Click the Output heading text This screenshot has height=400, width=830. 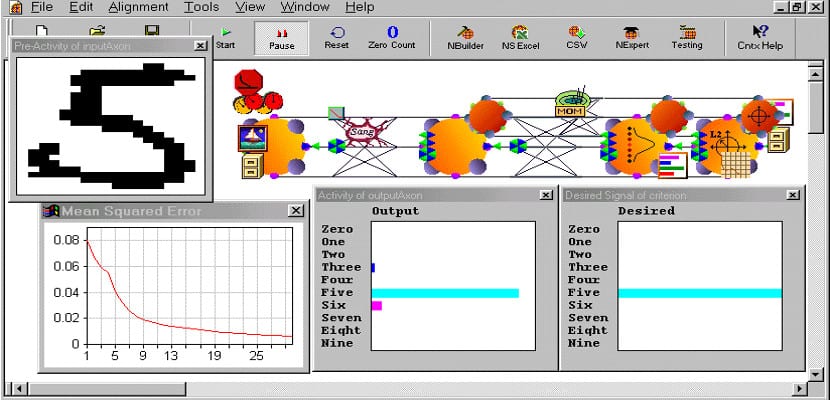[x=395, y=211]
